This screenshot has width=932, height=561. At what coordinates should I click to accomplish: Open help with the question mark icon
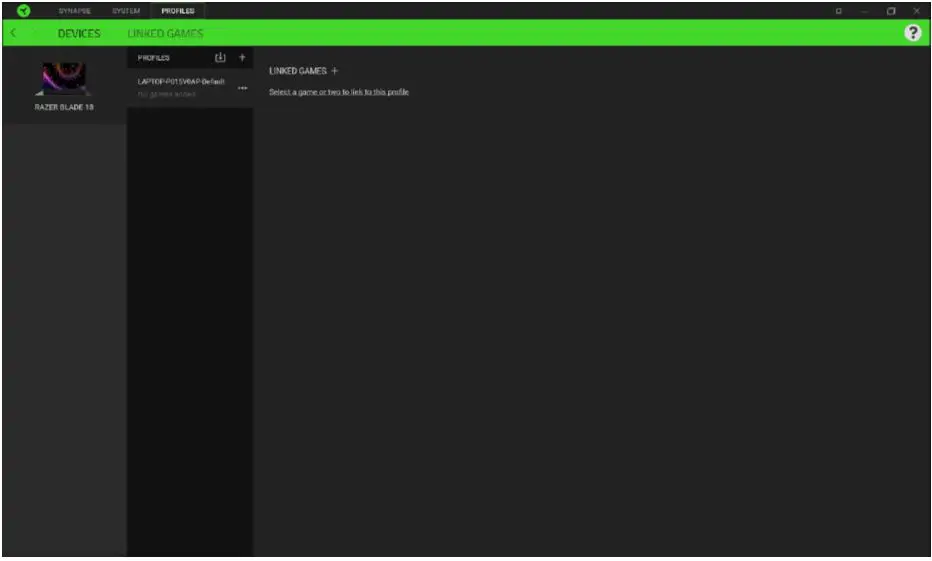pyautogui.click(x=912, y=33)
